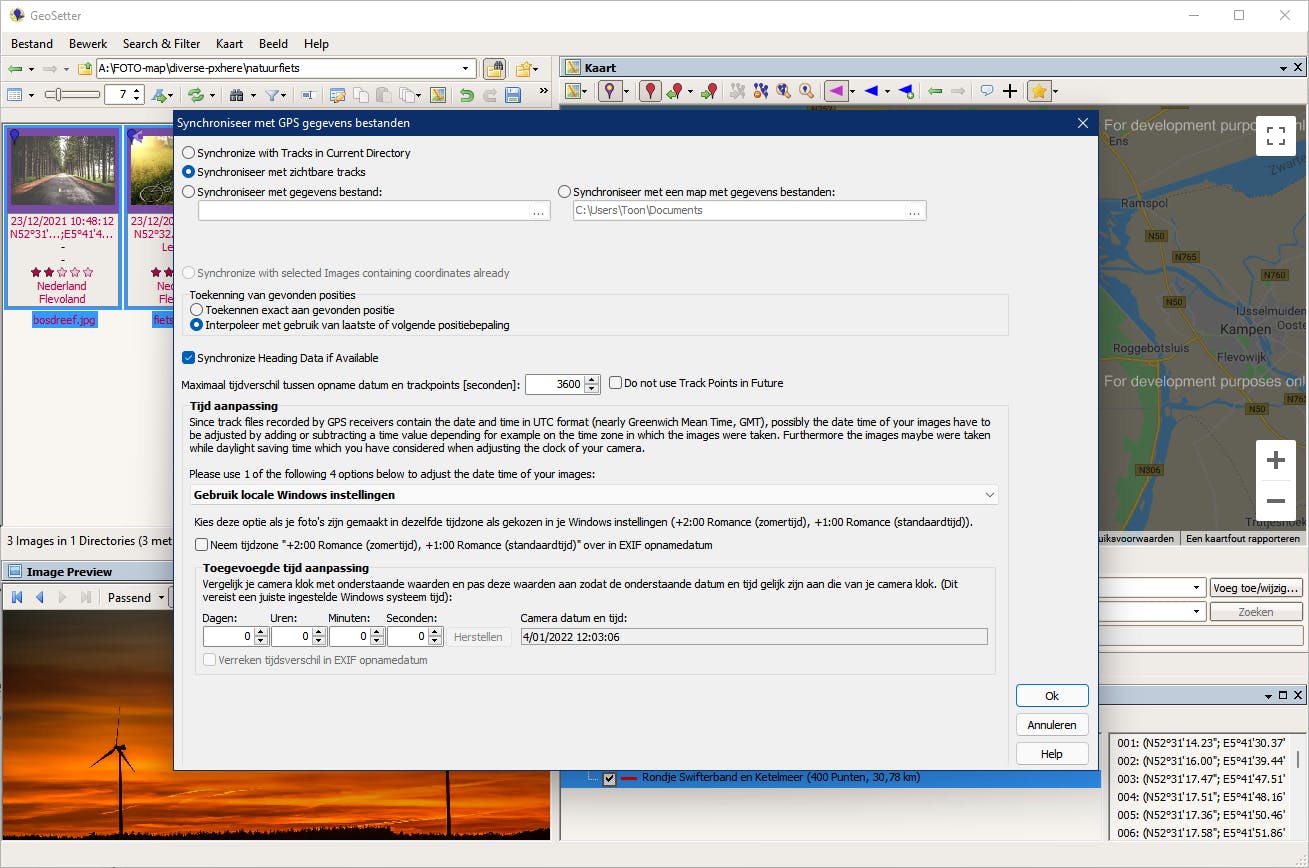
Task: Select 'Toekennen exact aan gevonden positie' radio
Action: pyautogui.click(x=197, y=310)
